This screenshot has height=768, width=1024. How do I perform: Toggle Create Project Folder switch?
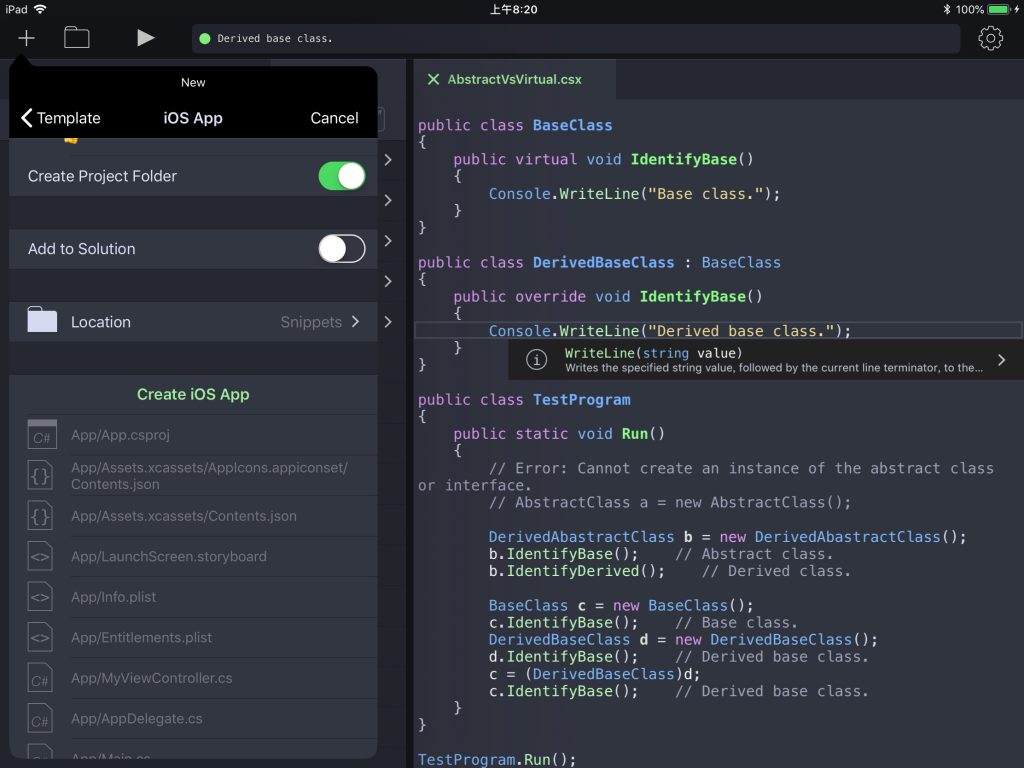click(342, 176)
